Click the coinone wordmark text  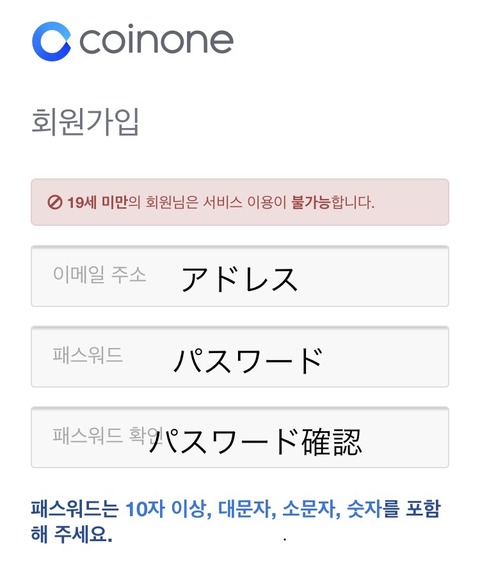(x=156, y=39)
